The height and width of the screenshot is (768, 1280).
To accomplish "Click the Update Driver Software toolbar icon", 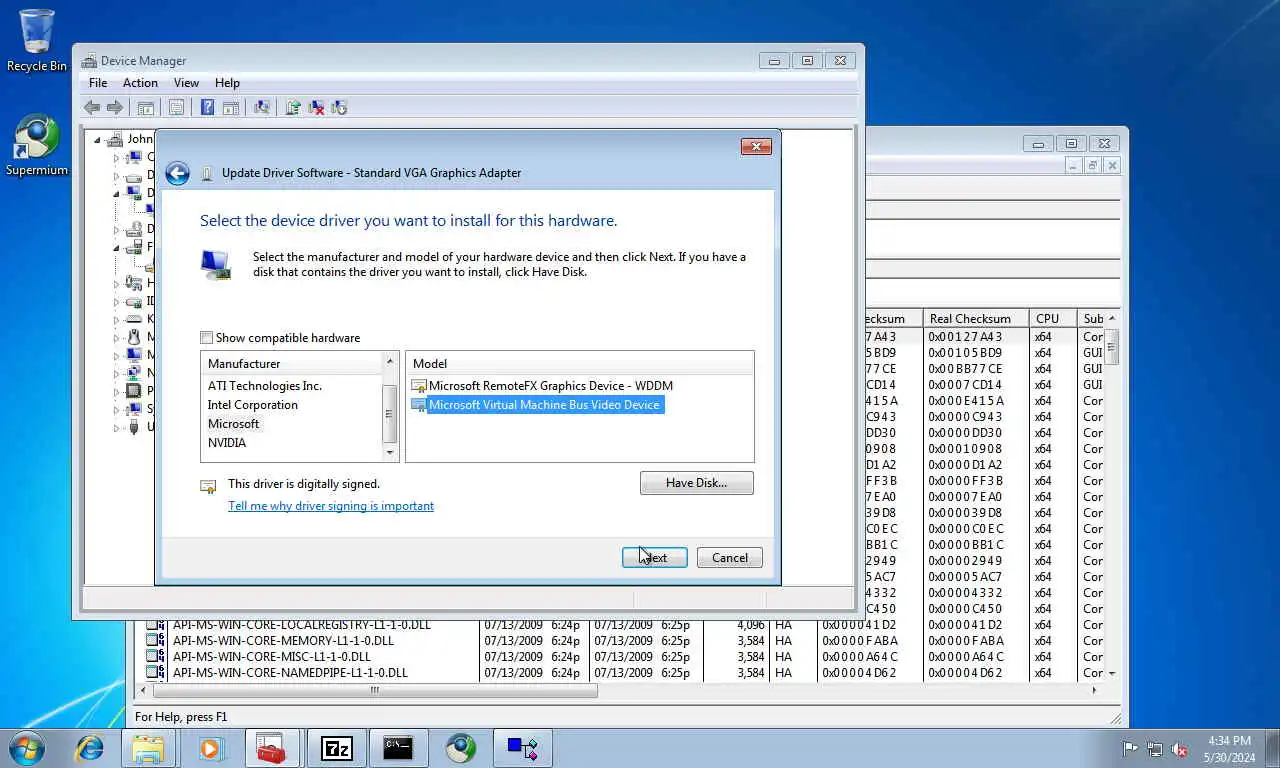I will click(293, 108).
